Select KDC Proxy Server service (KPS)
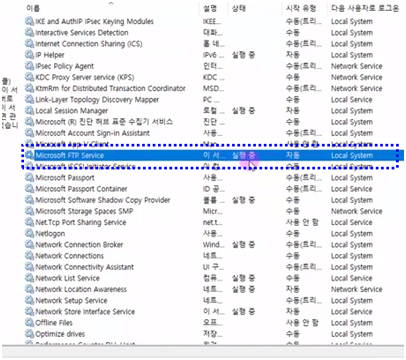The image size is (406, 360). coord(85,77)
